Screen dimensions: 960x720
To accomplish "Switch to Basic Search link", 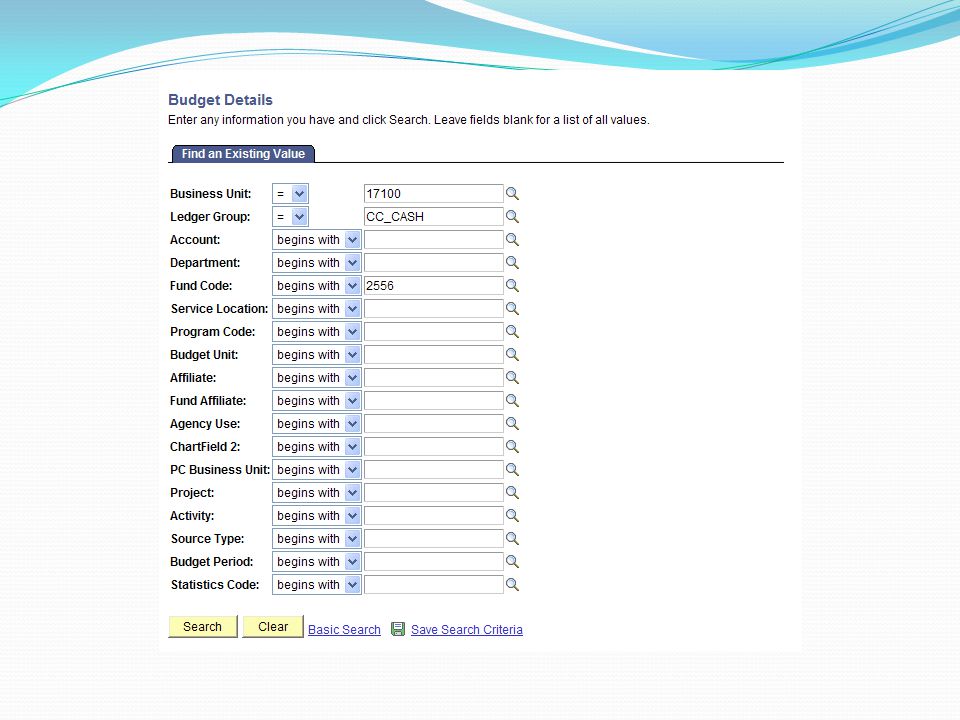I will 344,629.
